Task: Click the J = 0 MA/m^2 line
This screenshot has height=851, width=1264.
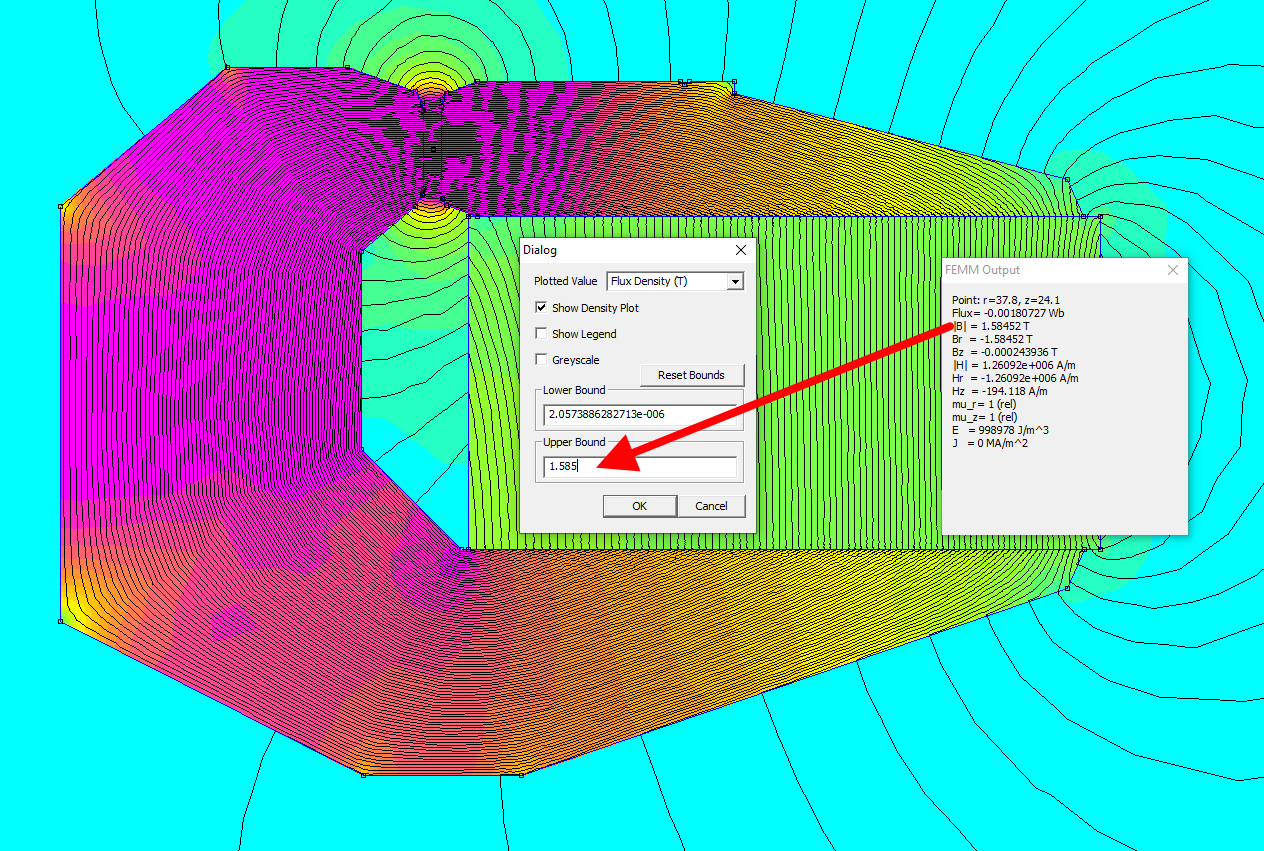Action: point(990,443)
